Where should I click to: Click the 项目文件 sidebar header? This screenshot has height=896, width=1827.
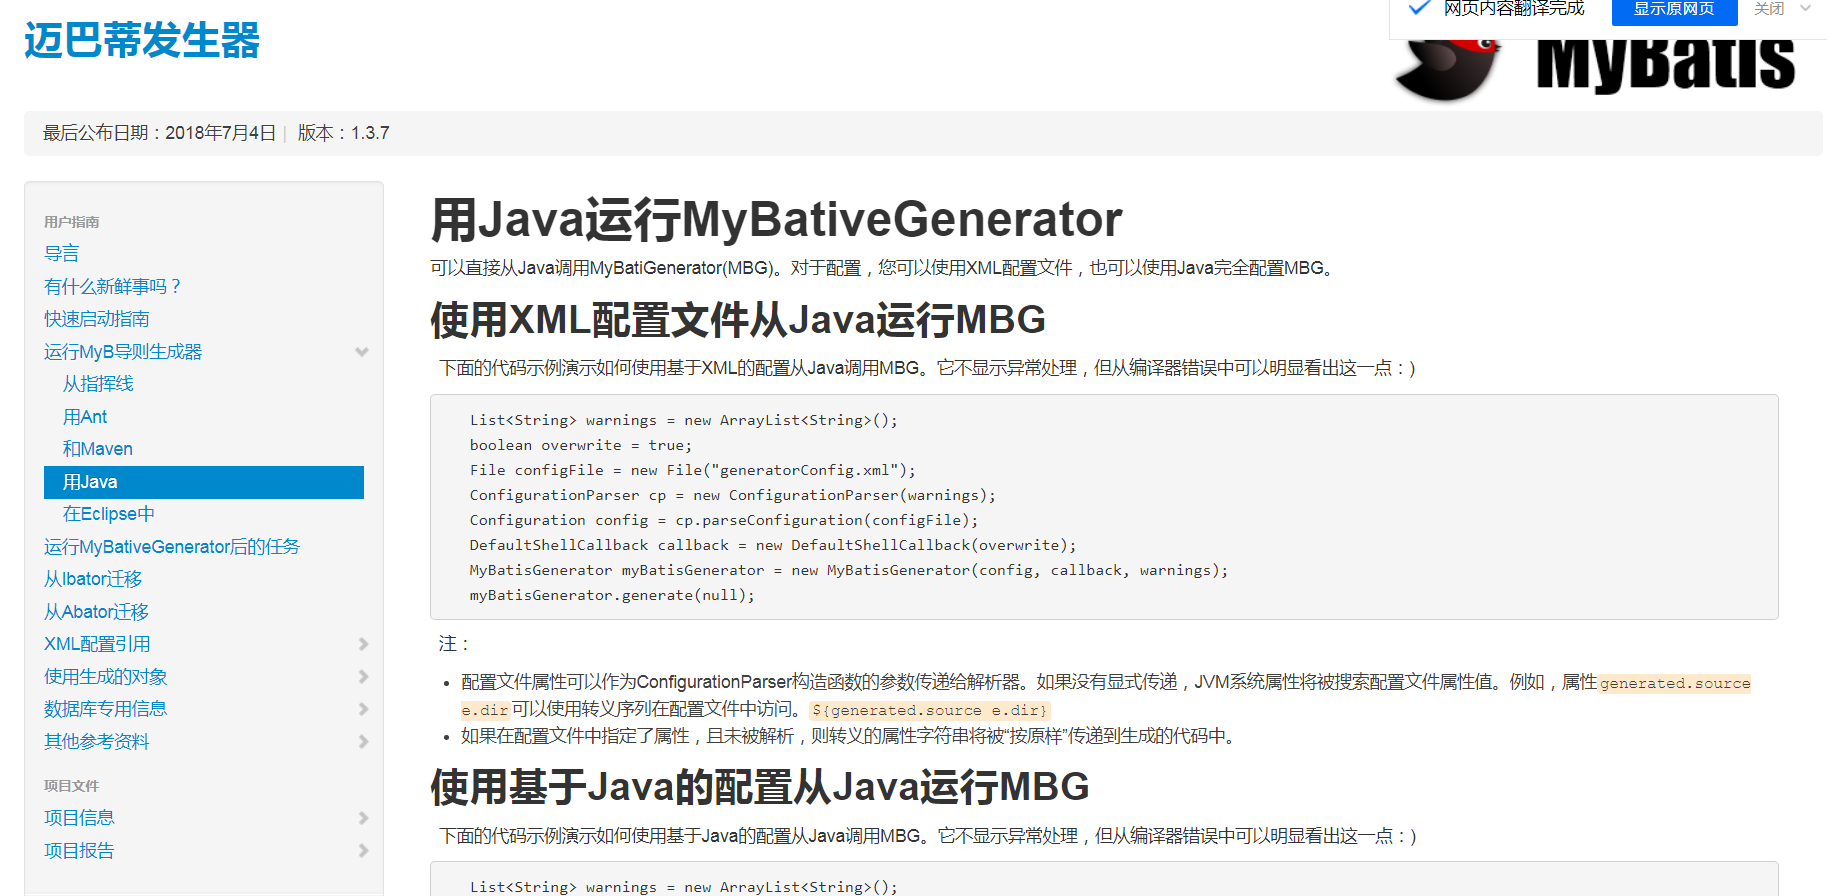coord(71,786)
